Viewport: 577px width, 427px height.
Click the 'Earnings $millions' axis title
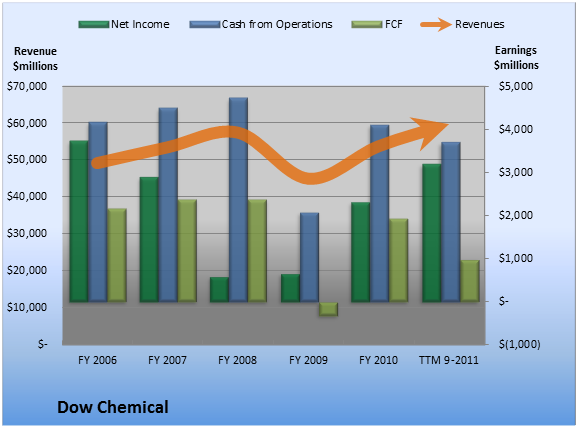[516, 58]
